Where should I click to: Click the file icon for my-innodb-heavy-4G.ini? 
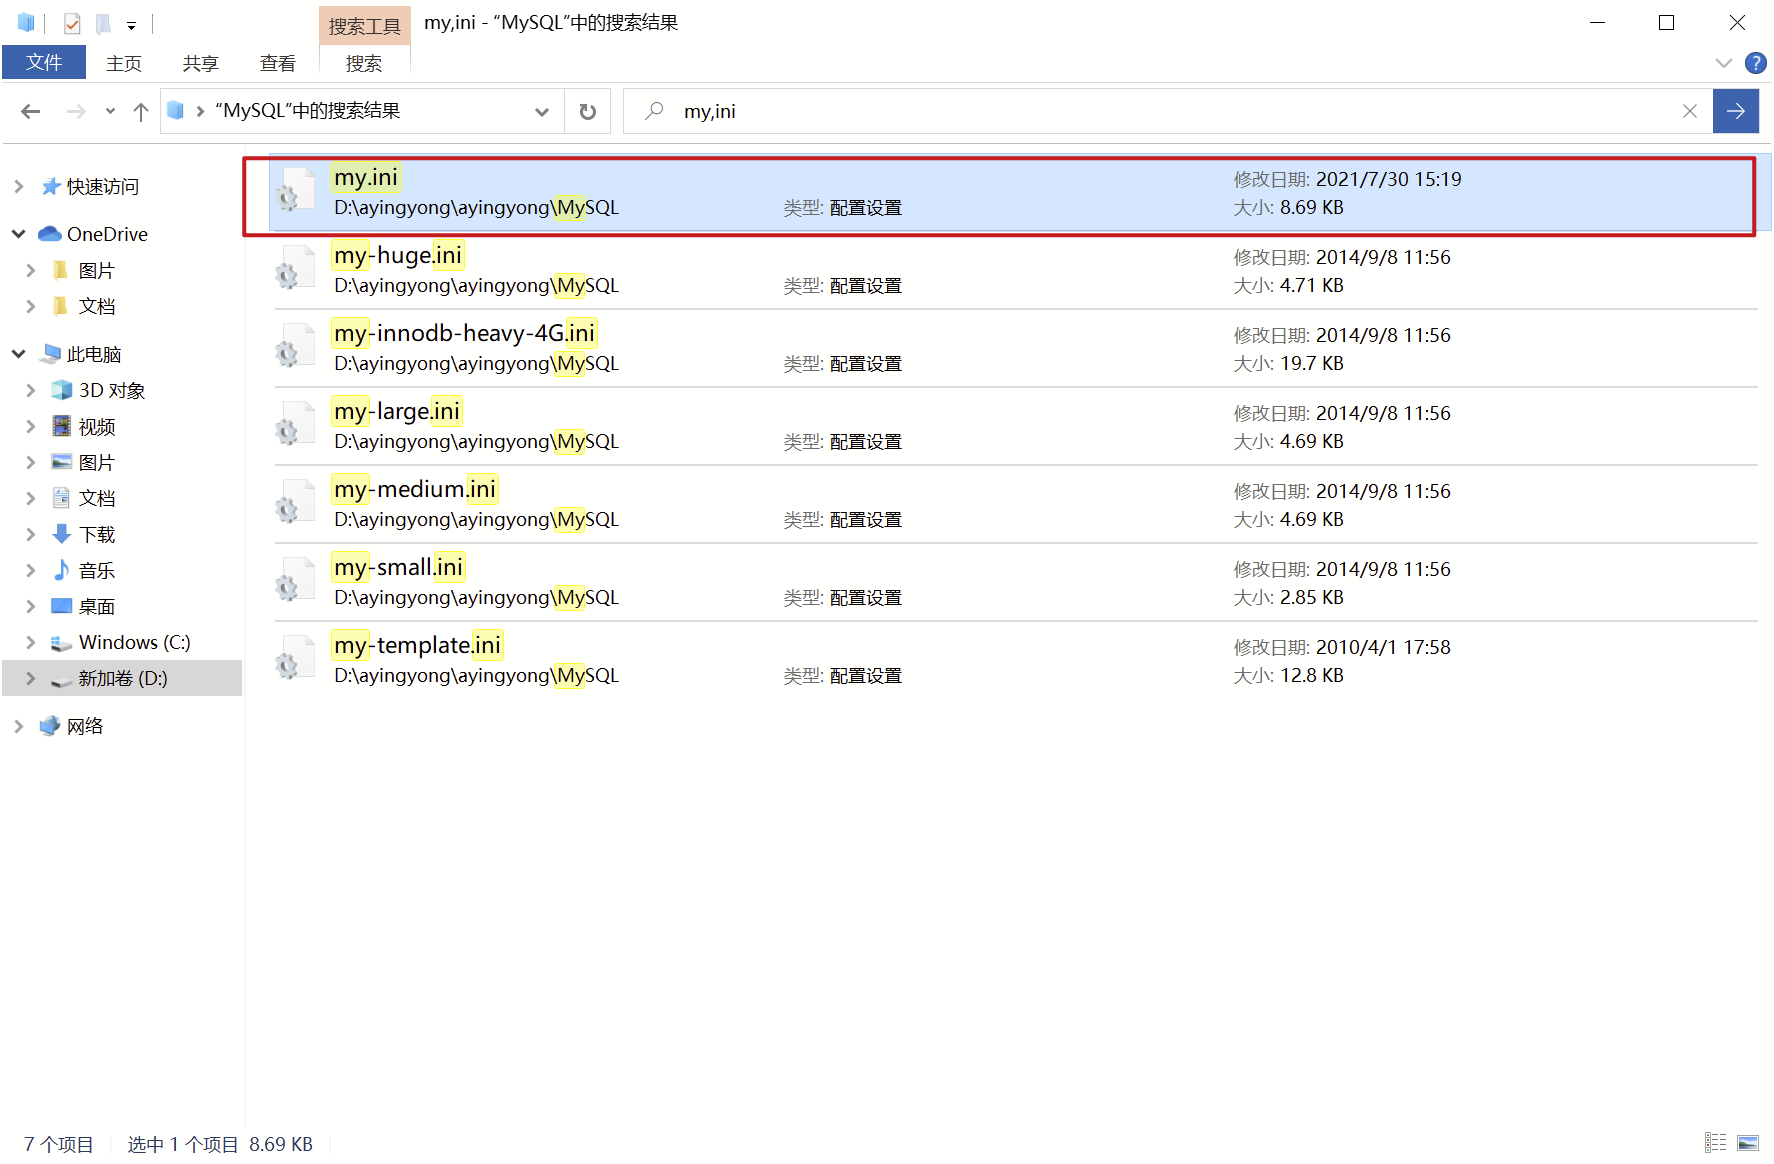(296, 346)
